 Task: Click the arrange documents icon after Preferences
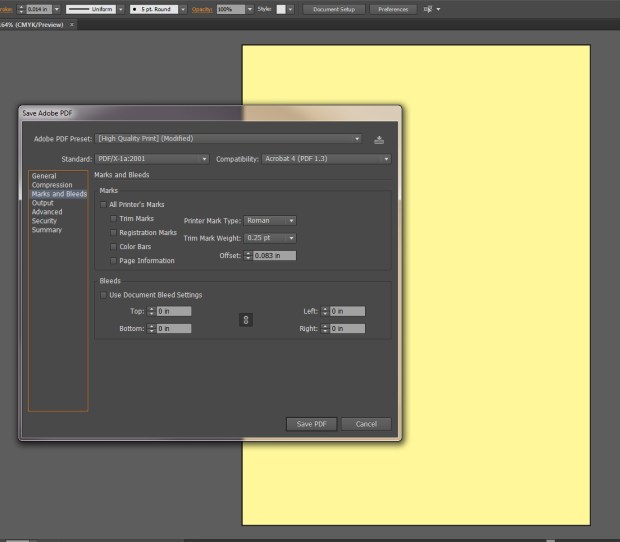pos(429,9)
